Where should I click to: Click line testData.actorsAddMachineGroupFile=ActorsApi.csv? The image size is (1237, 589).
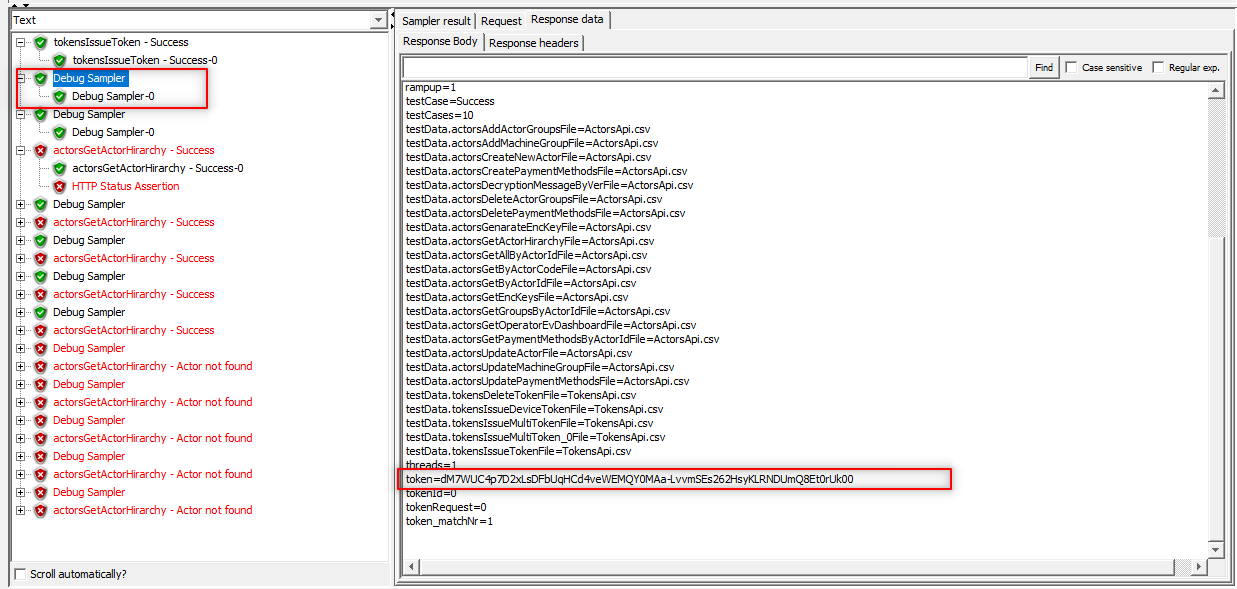click(531, 143)
